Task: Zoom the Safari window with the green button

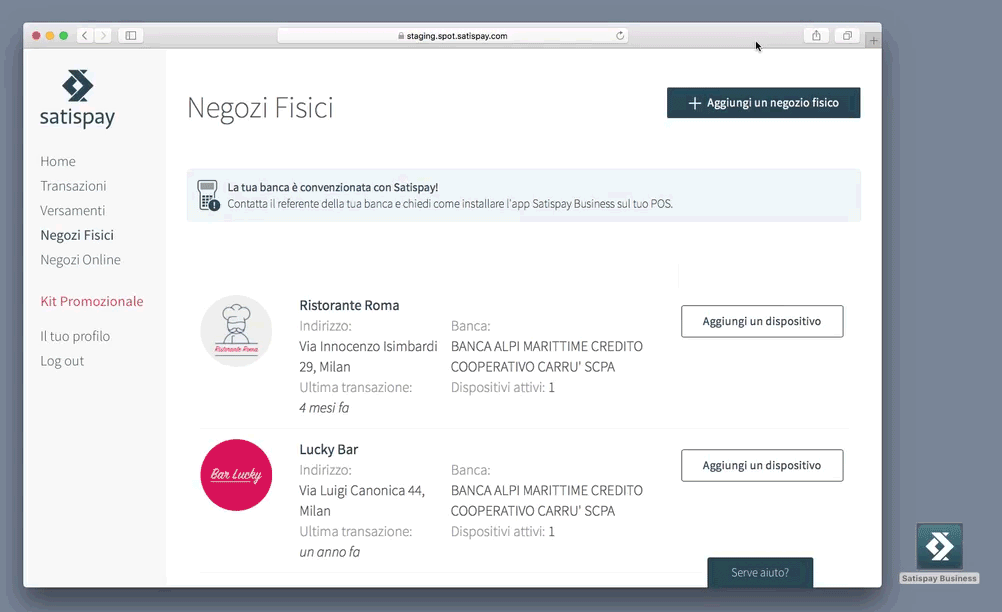Action: pos(63,36)
